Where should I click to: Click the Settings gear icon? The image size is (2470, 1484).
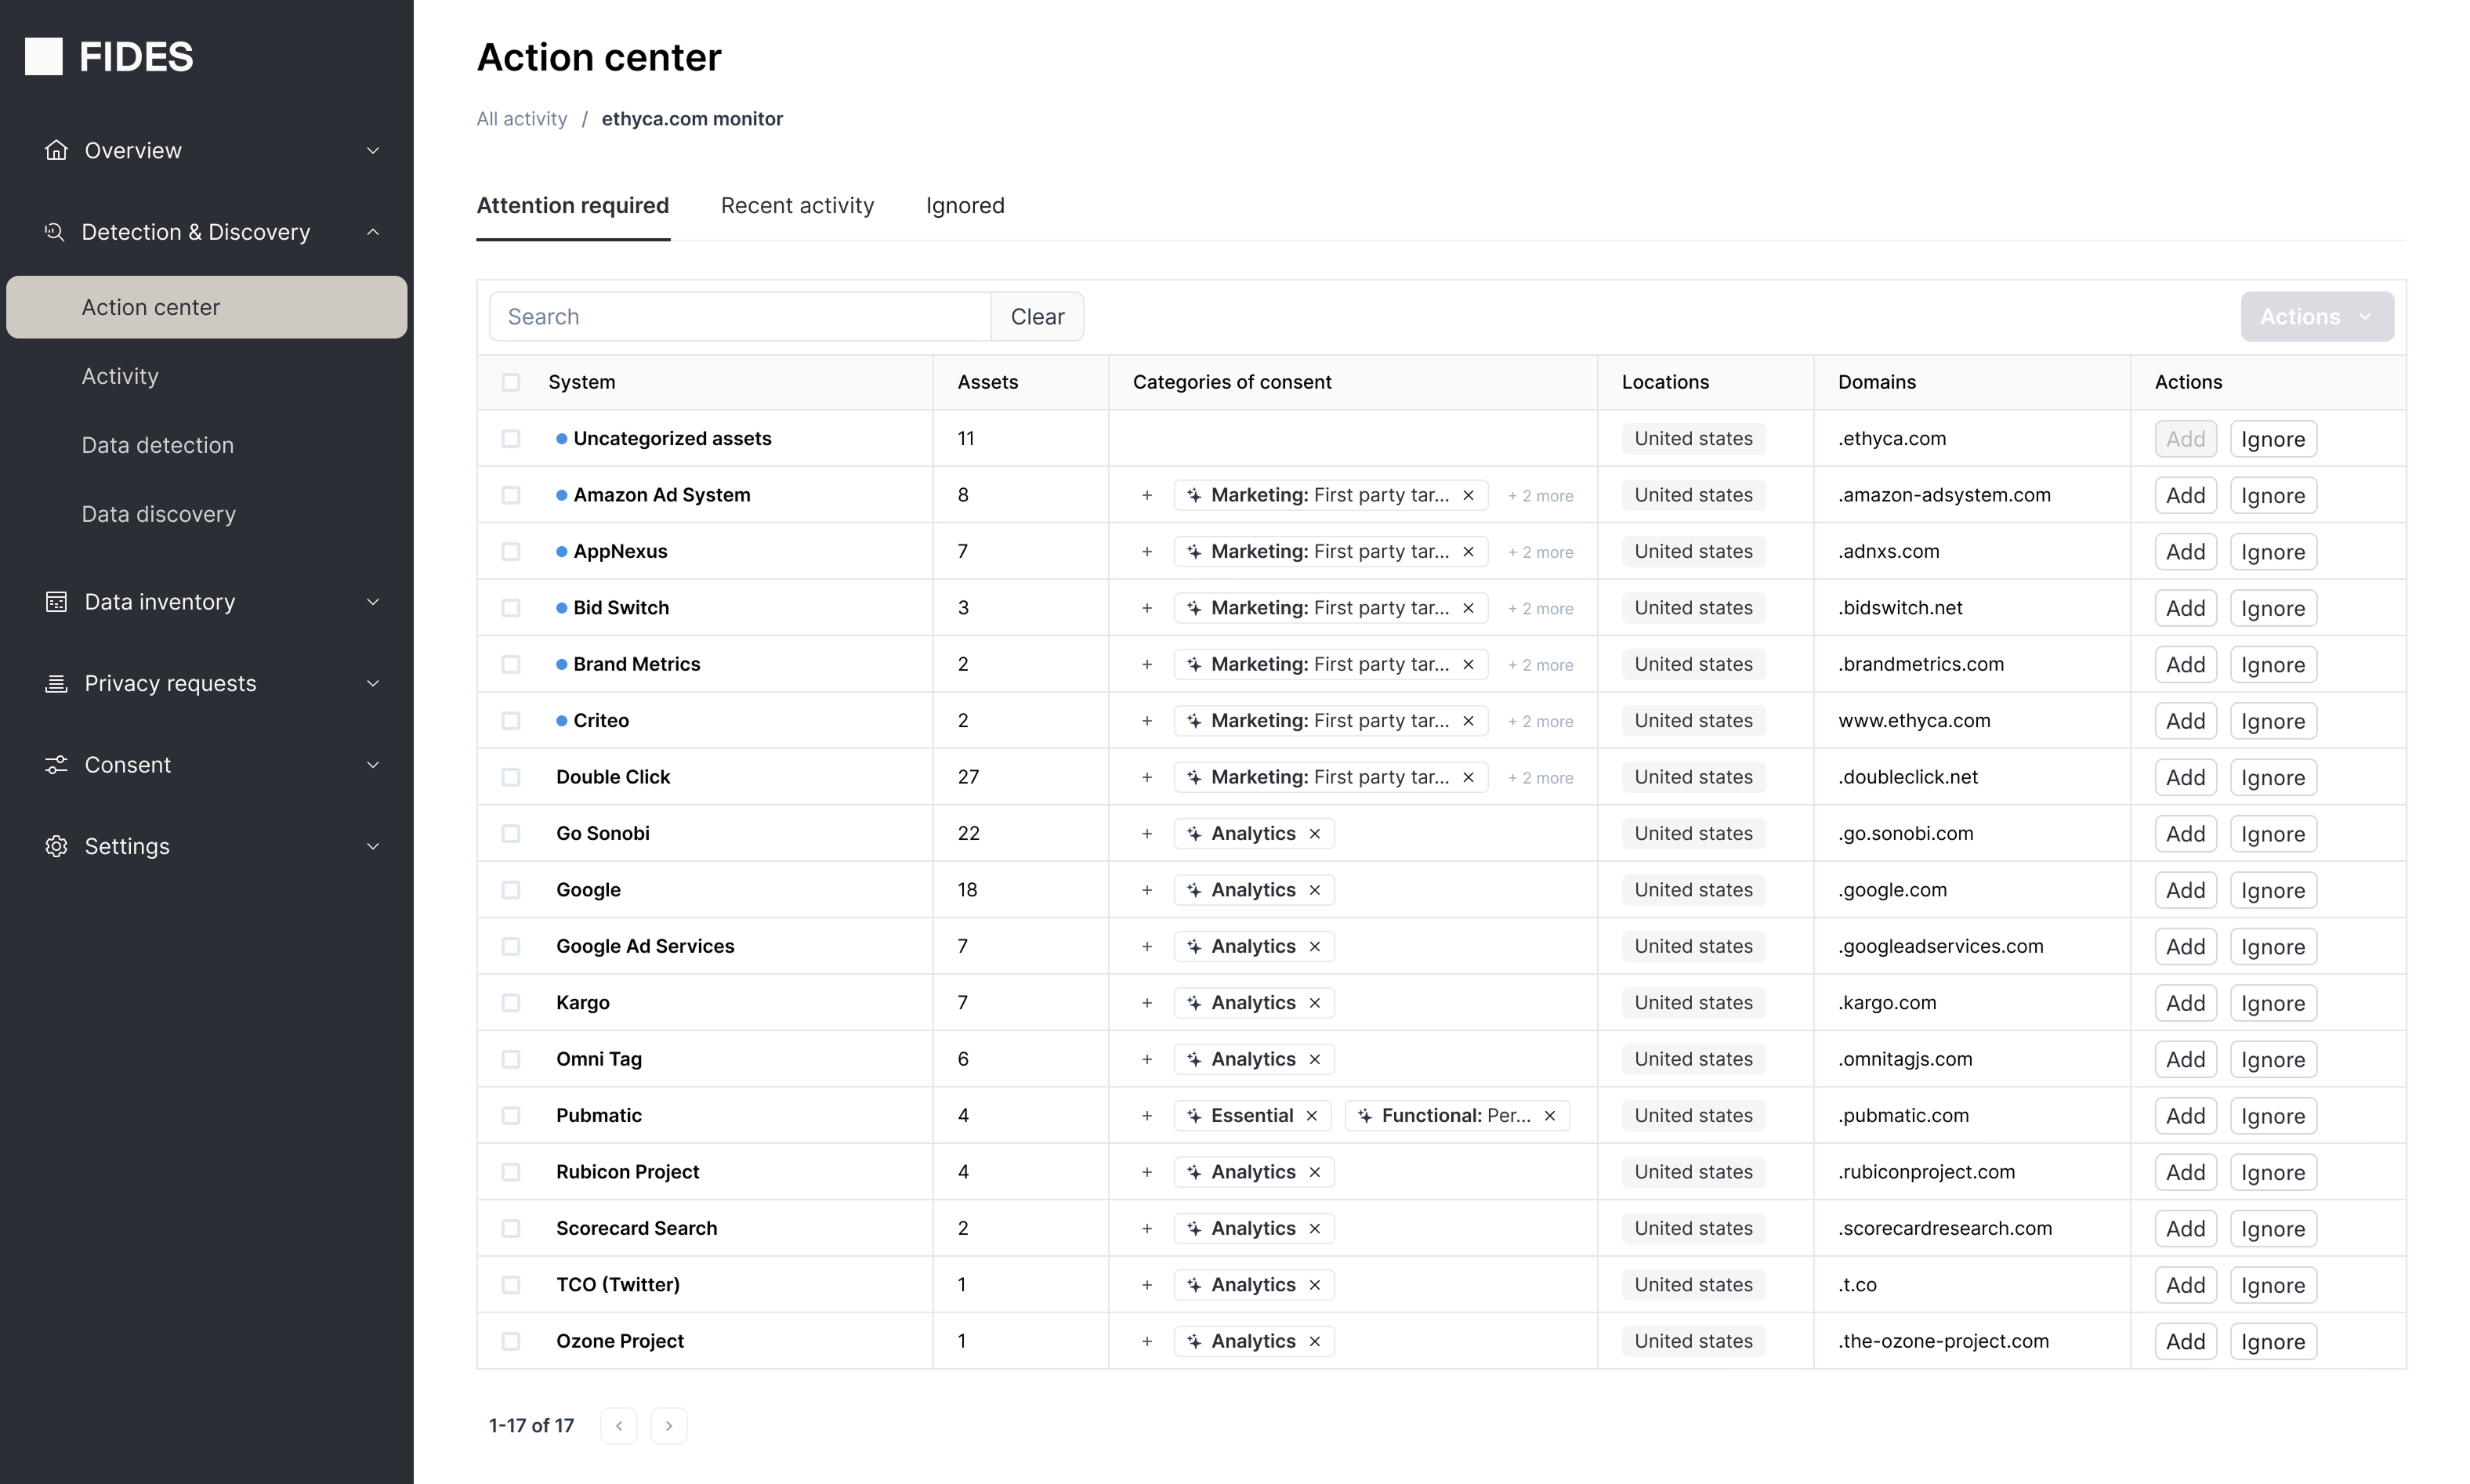pos(56,847)
